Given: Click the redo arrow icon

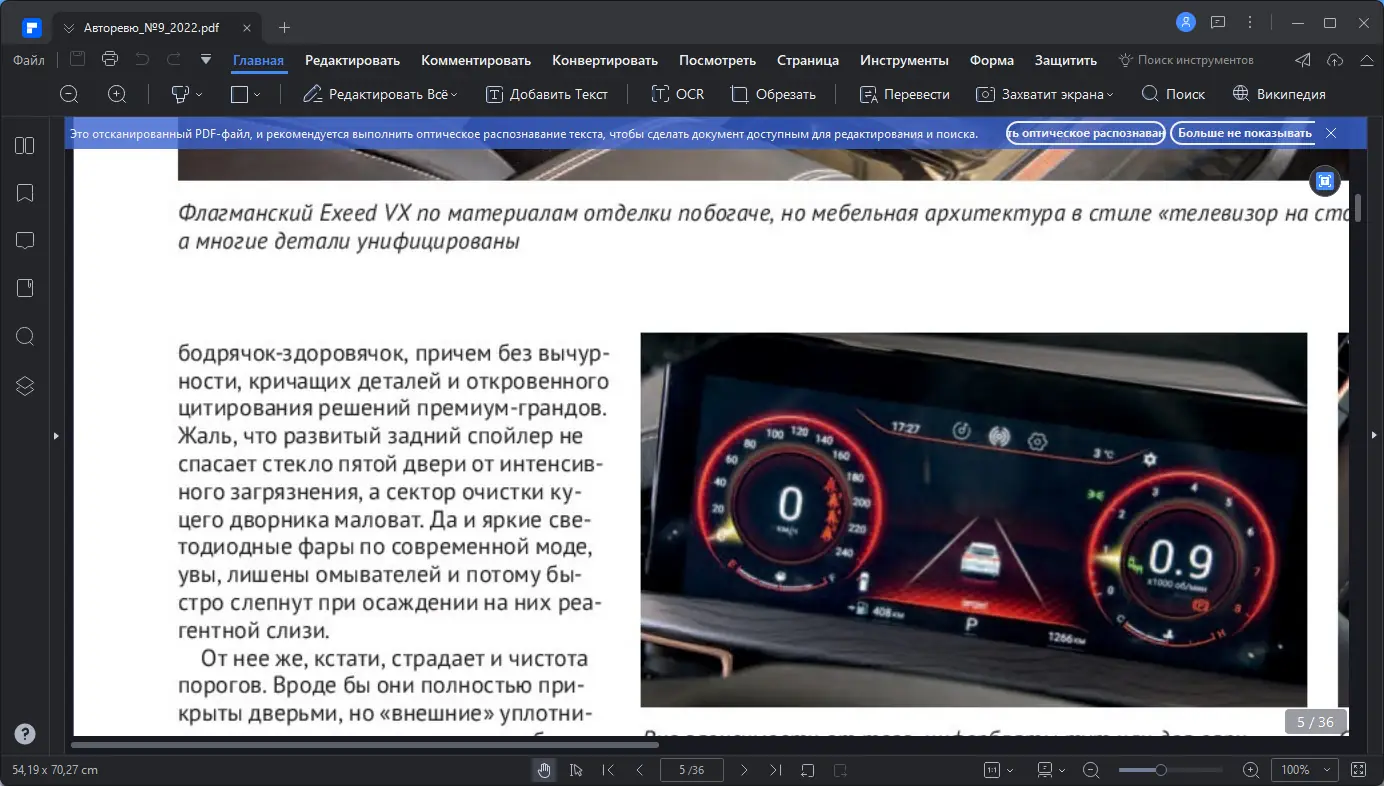Looking at the screenshot, I should (174, 60).
